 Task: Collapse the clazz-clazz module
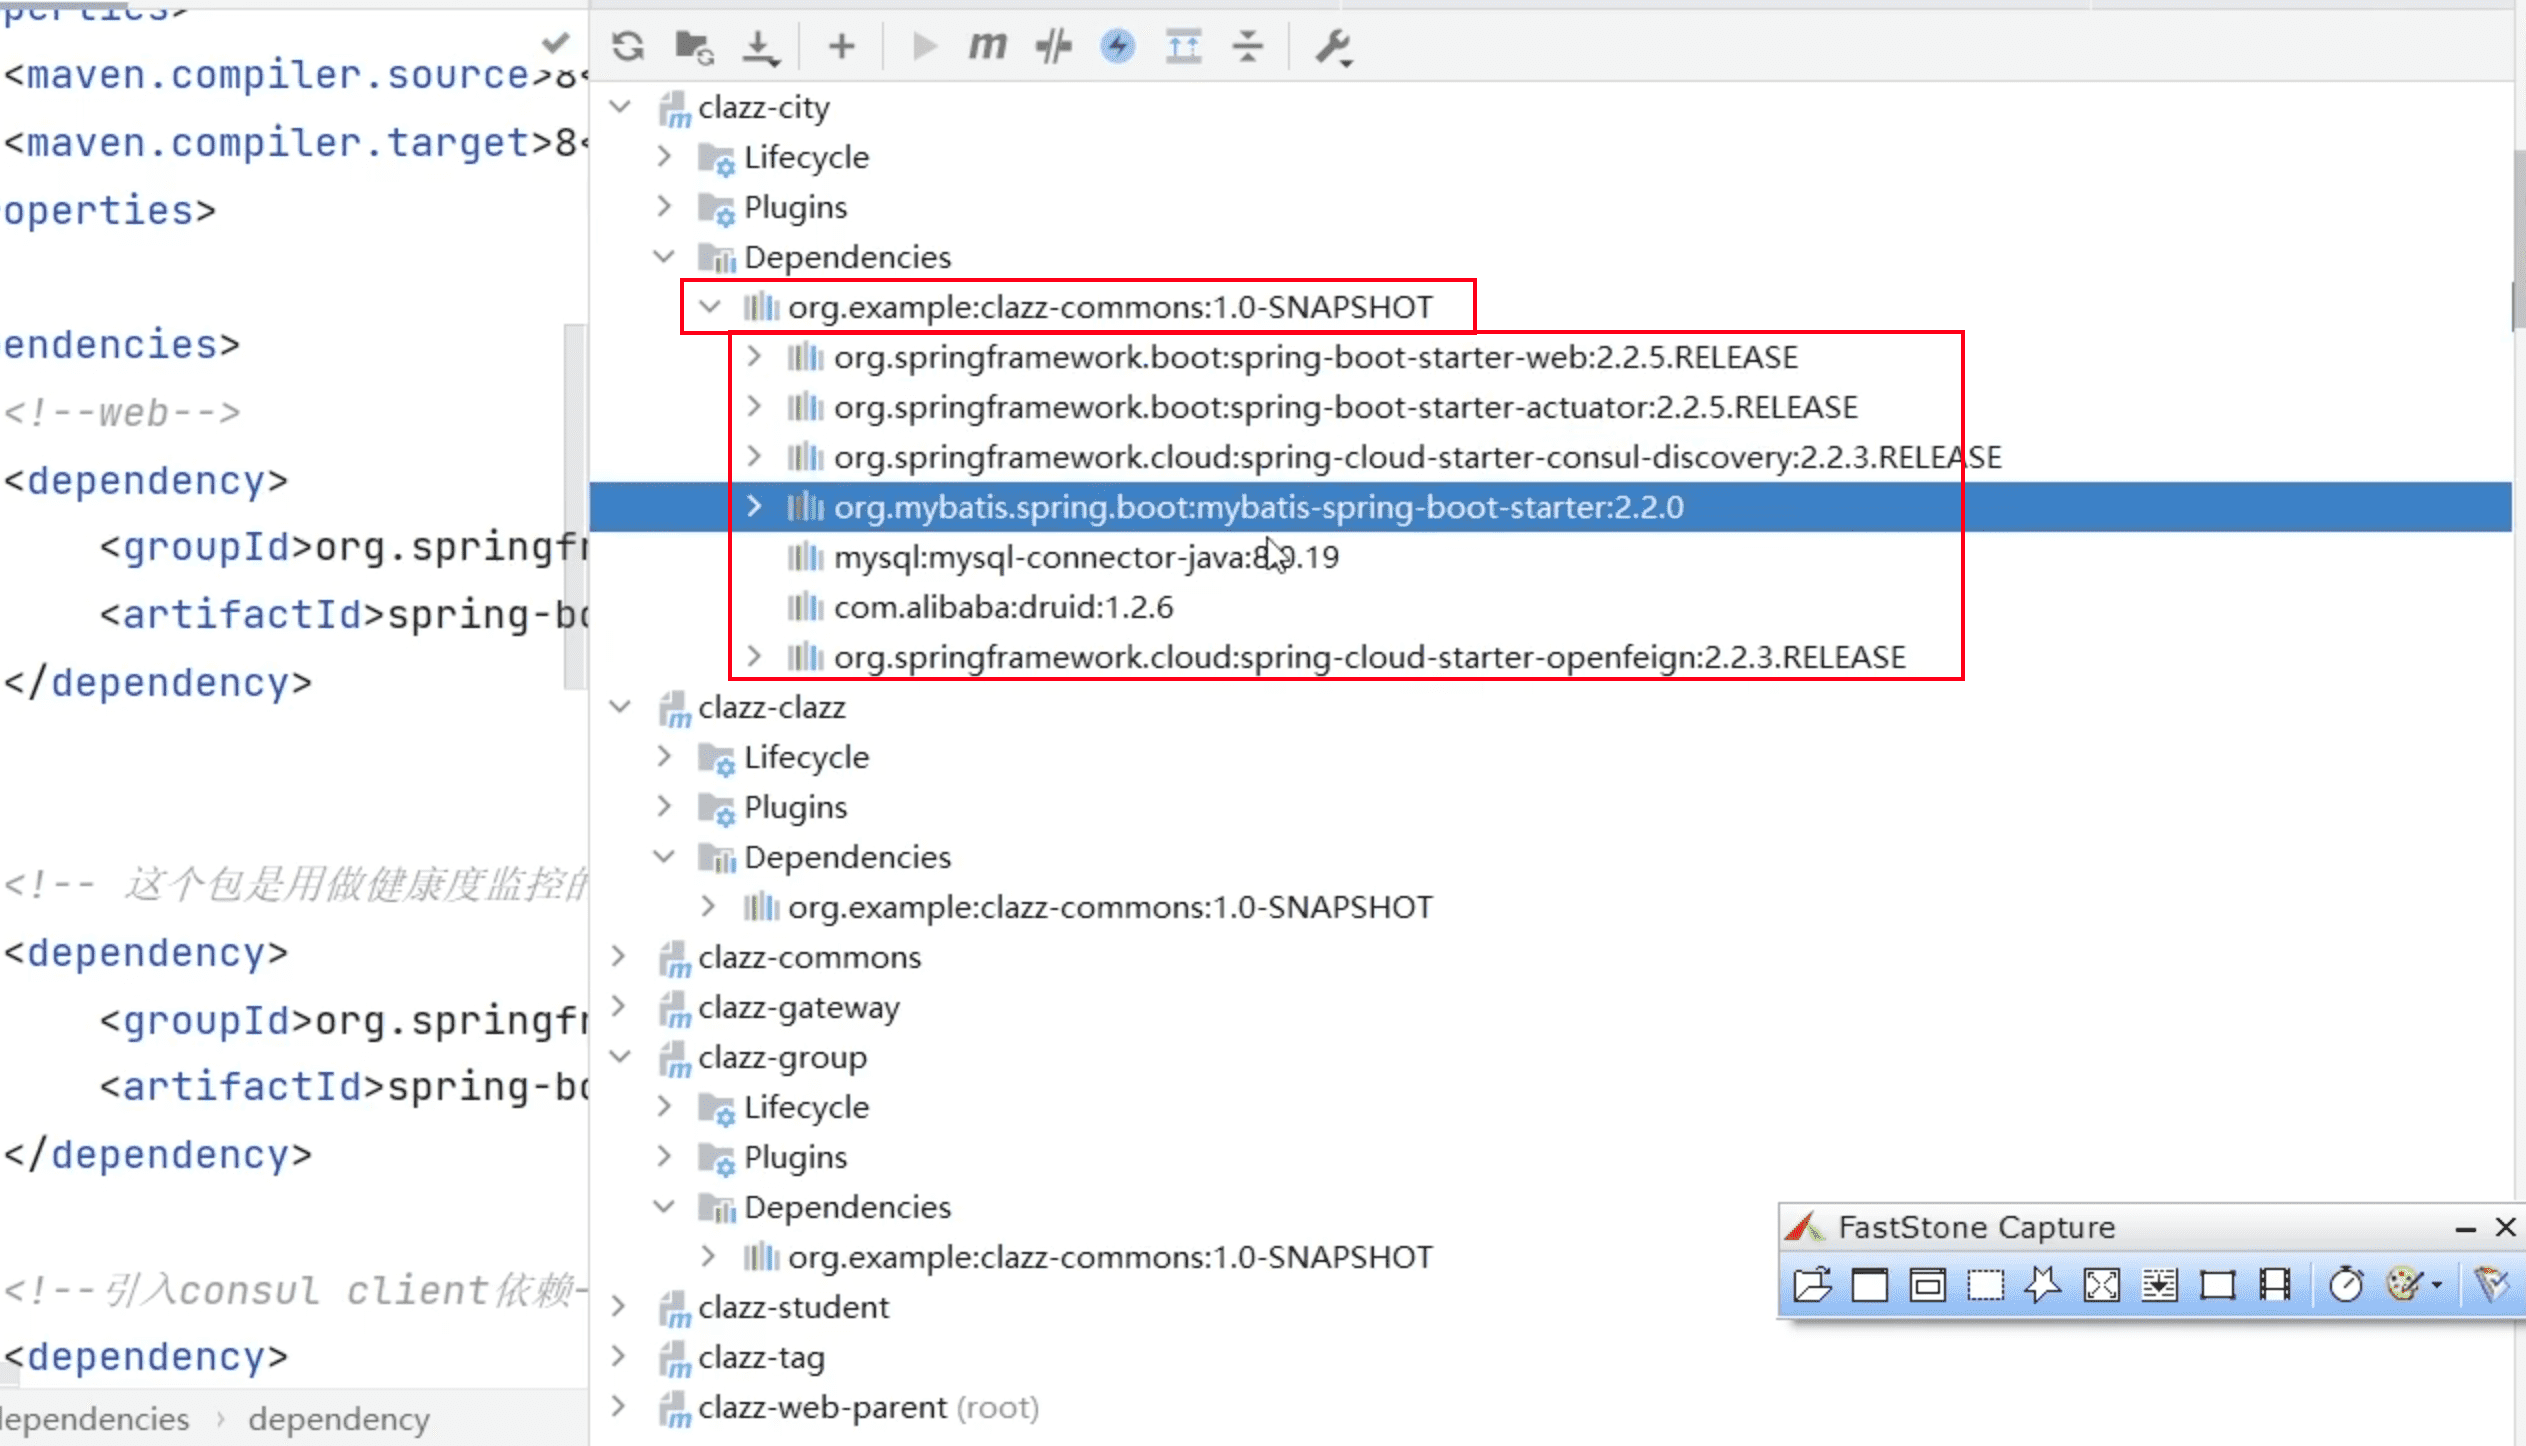[x=620, y=706]
